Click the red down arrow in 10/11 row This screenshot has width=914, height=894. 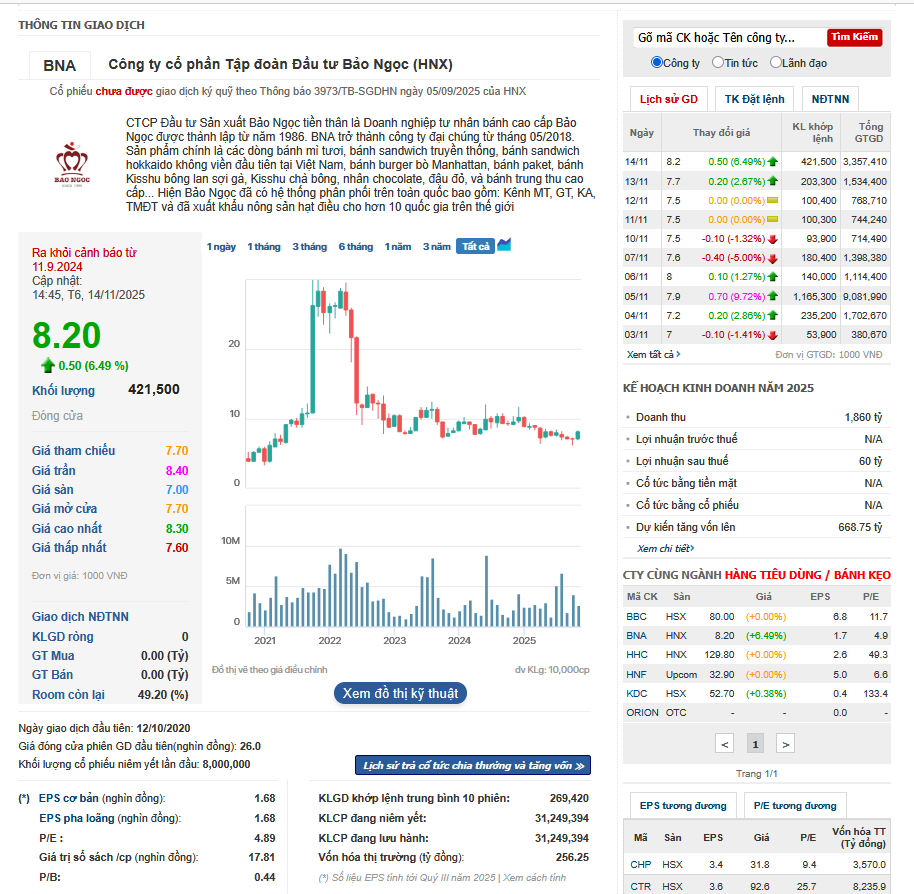click(x=772, y=239)
